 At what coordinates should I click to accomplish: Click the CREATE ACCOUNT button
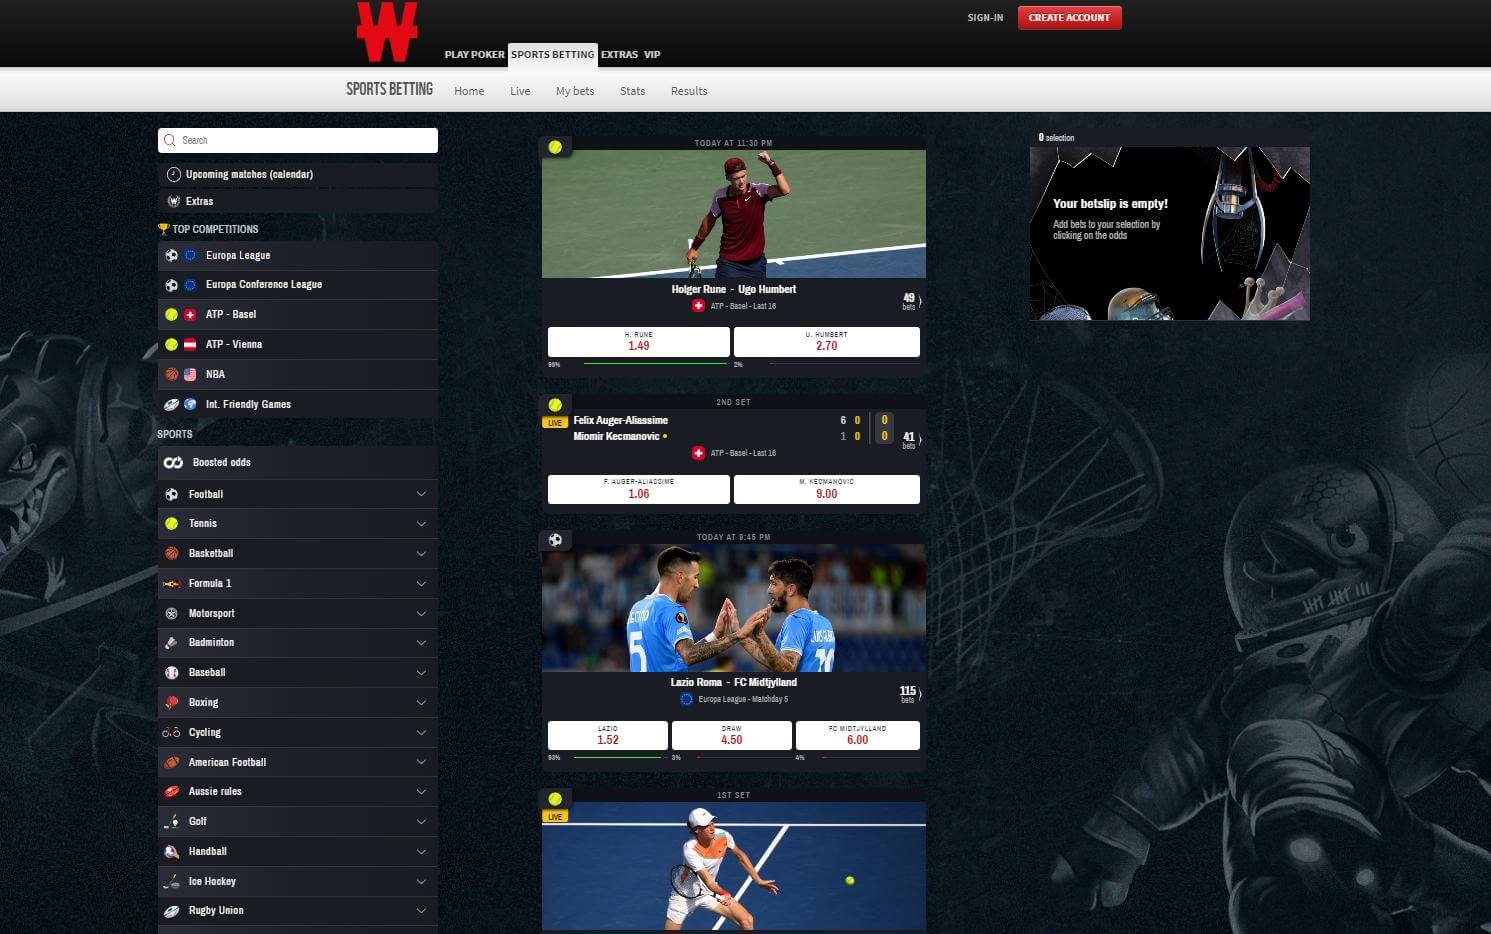[1069, 17]
